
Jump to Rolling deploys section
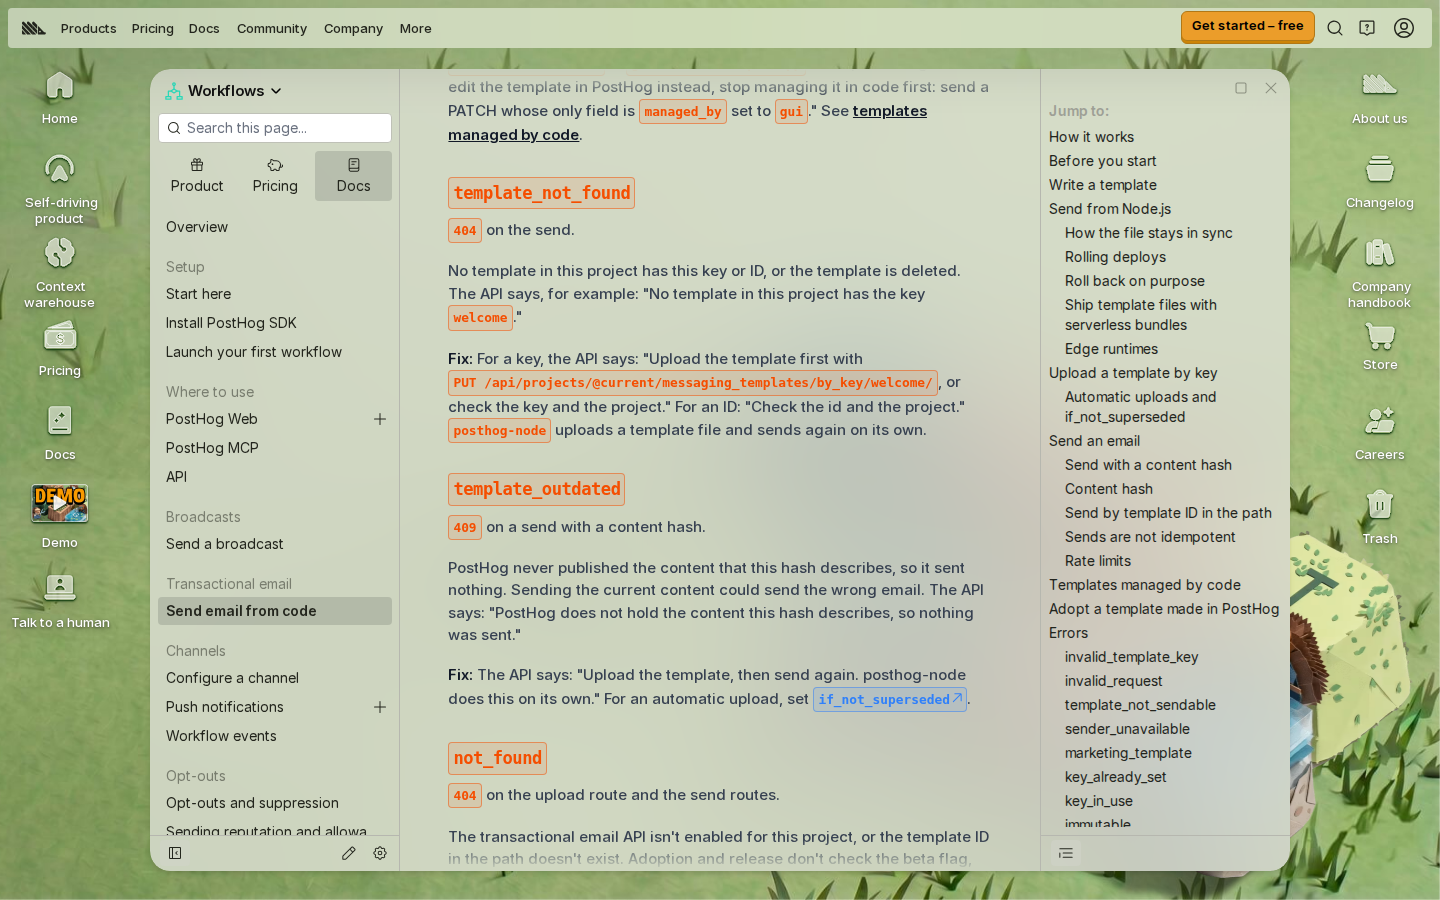pyautogui.click(x=1115, y=257)
